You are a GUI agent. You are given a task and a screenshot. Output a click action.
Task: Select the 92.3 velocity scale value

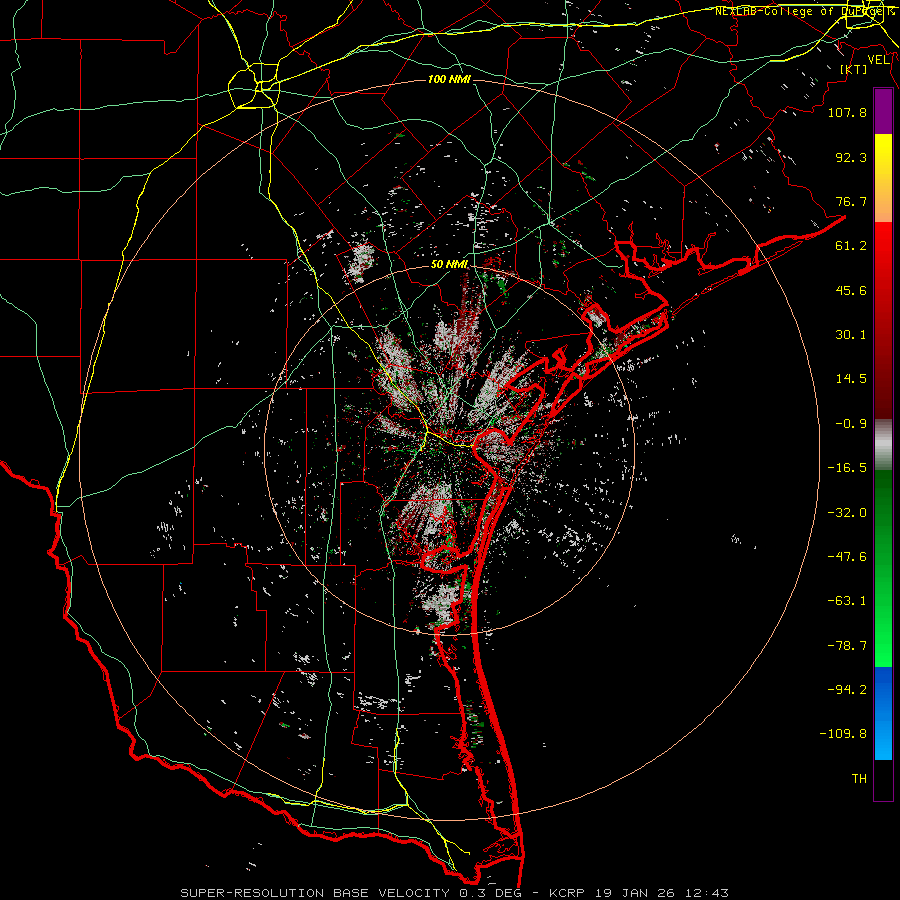pyautogui.click(x=851, y=157)
